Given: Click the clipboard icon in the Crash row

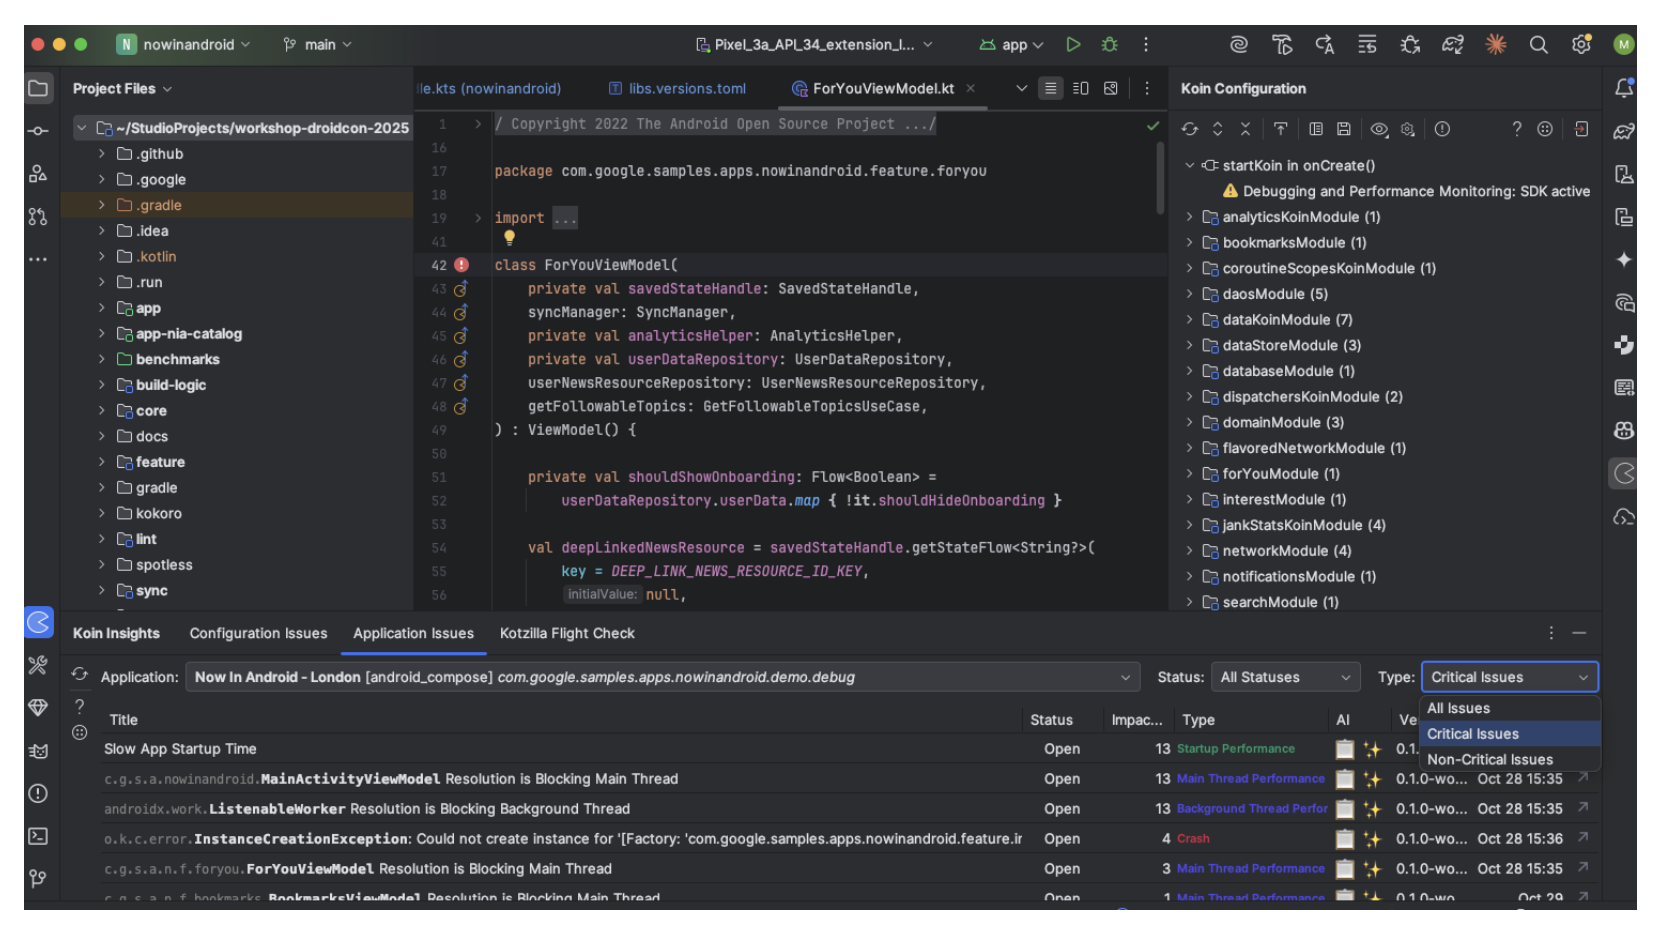Looking at the screenshot, I should click(x=1345, y=839).
